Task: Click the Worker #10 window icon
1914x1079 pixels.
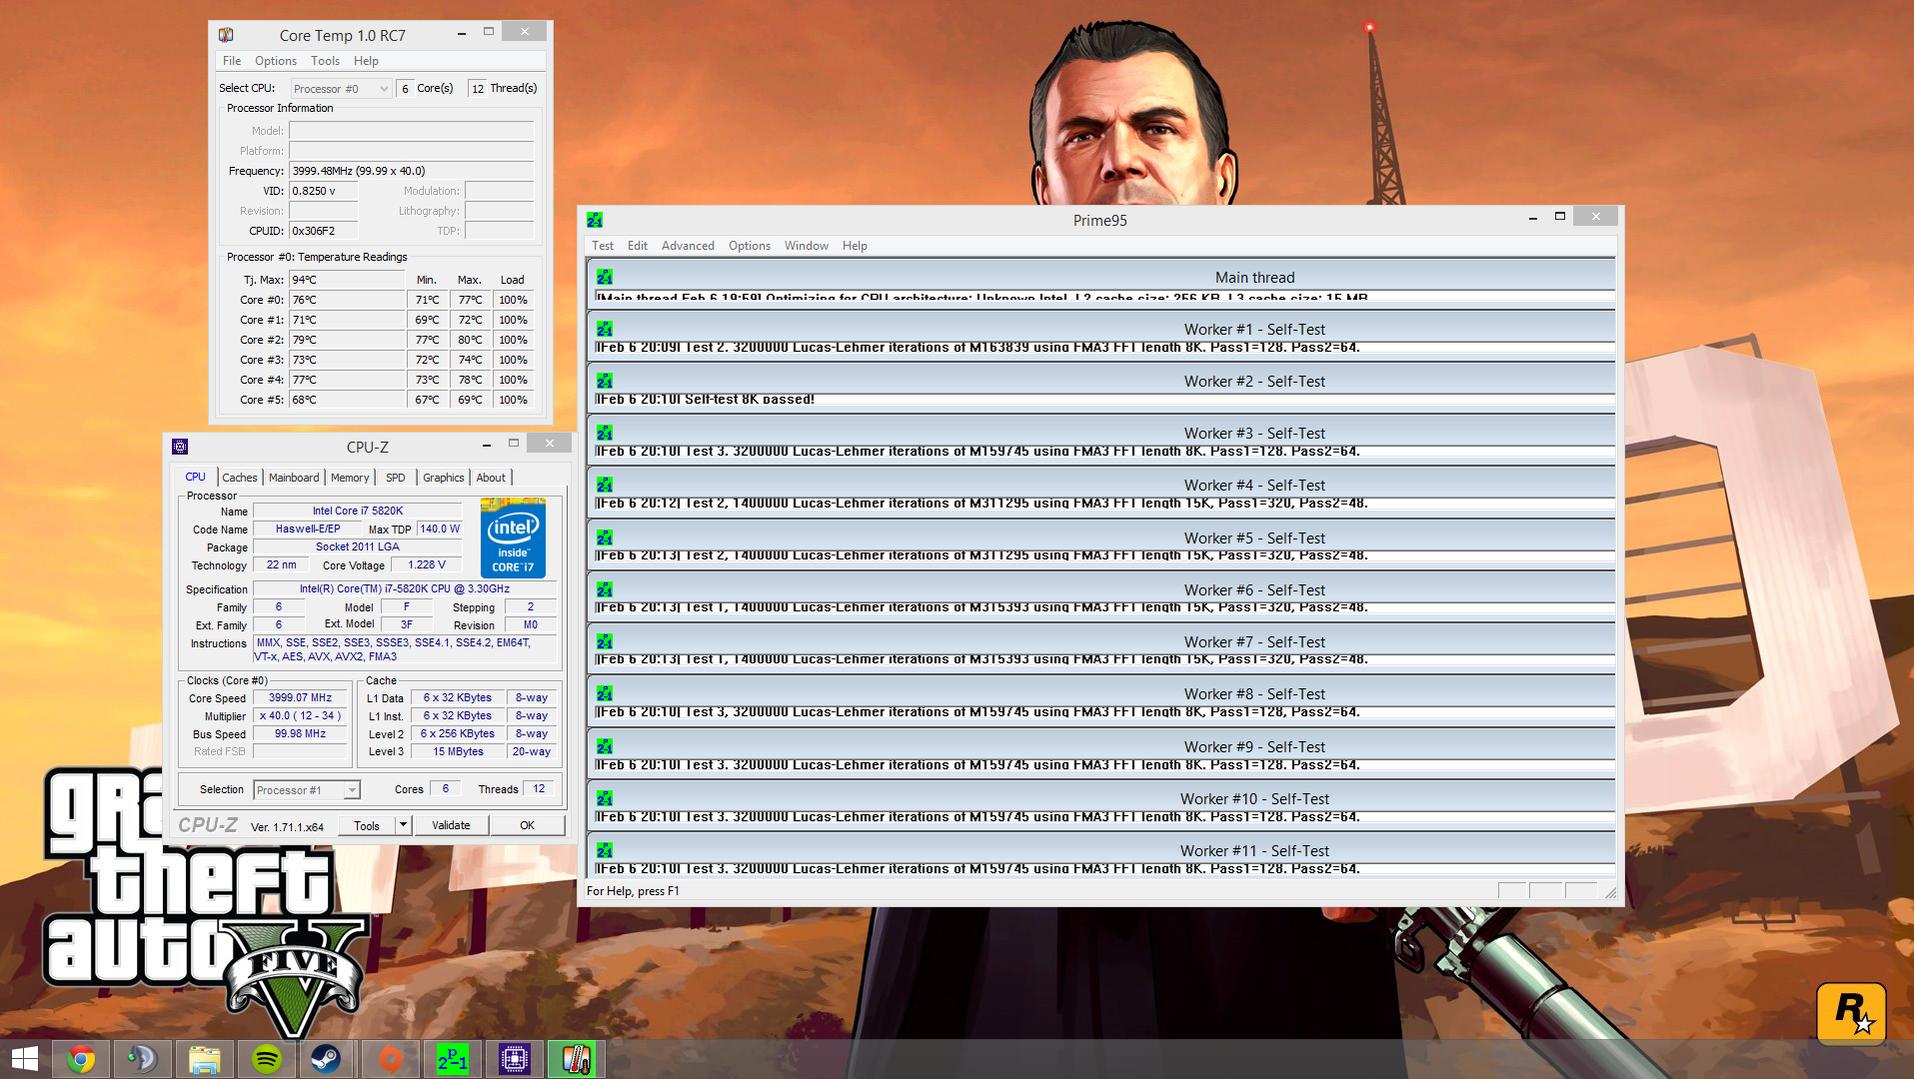Action: click(x=604, y=799)
